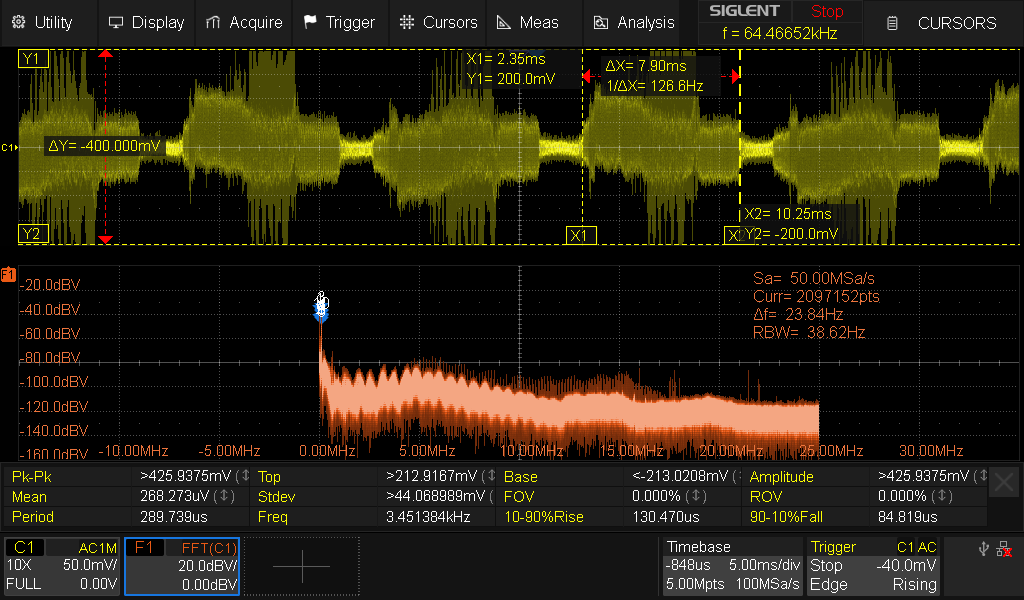The image size is (1024, 600).
Task: Click the Acquire waveform icon
Action: click(213, 23)
